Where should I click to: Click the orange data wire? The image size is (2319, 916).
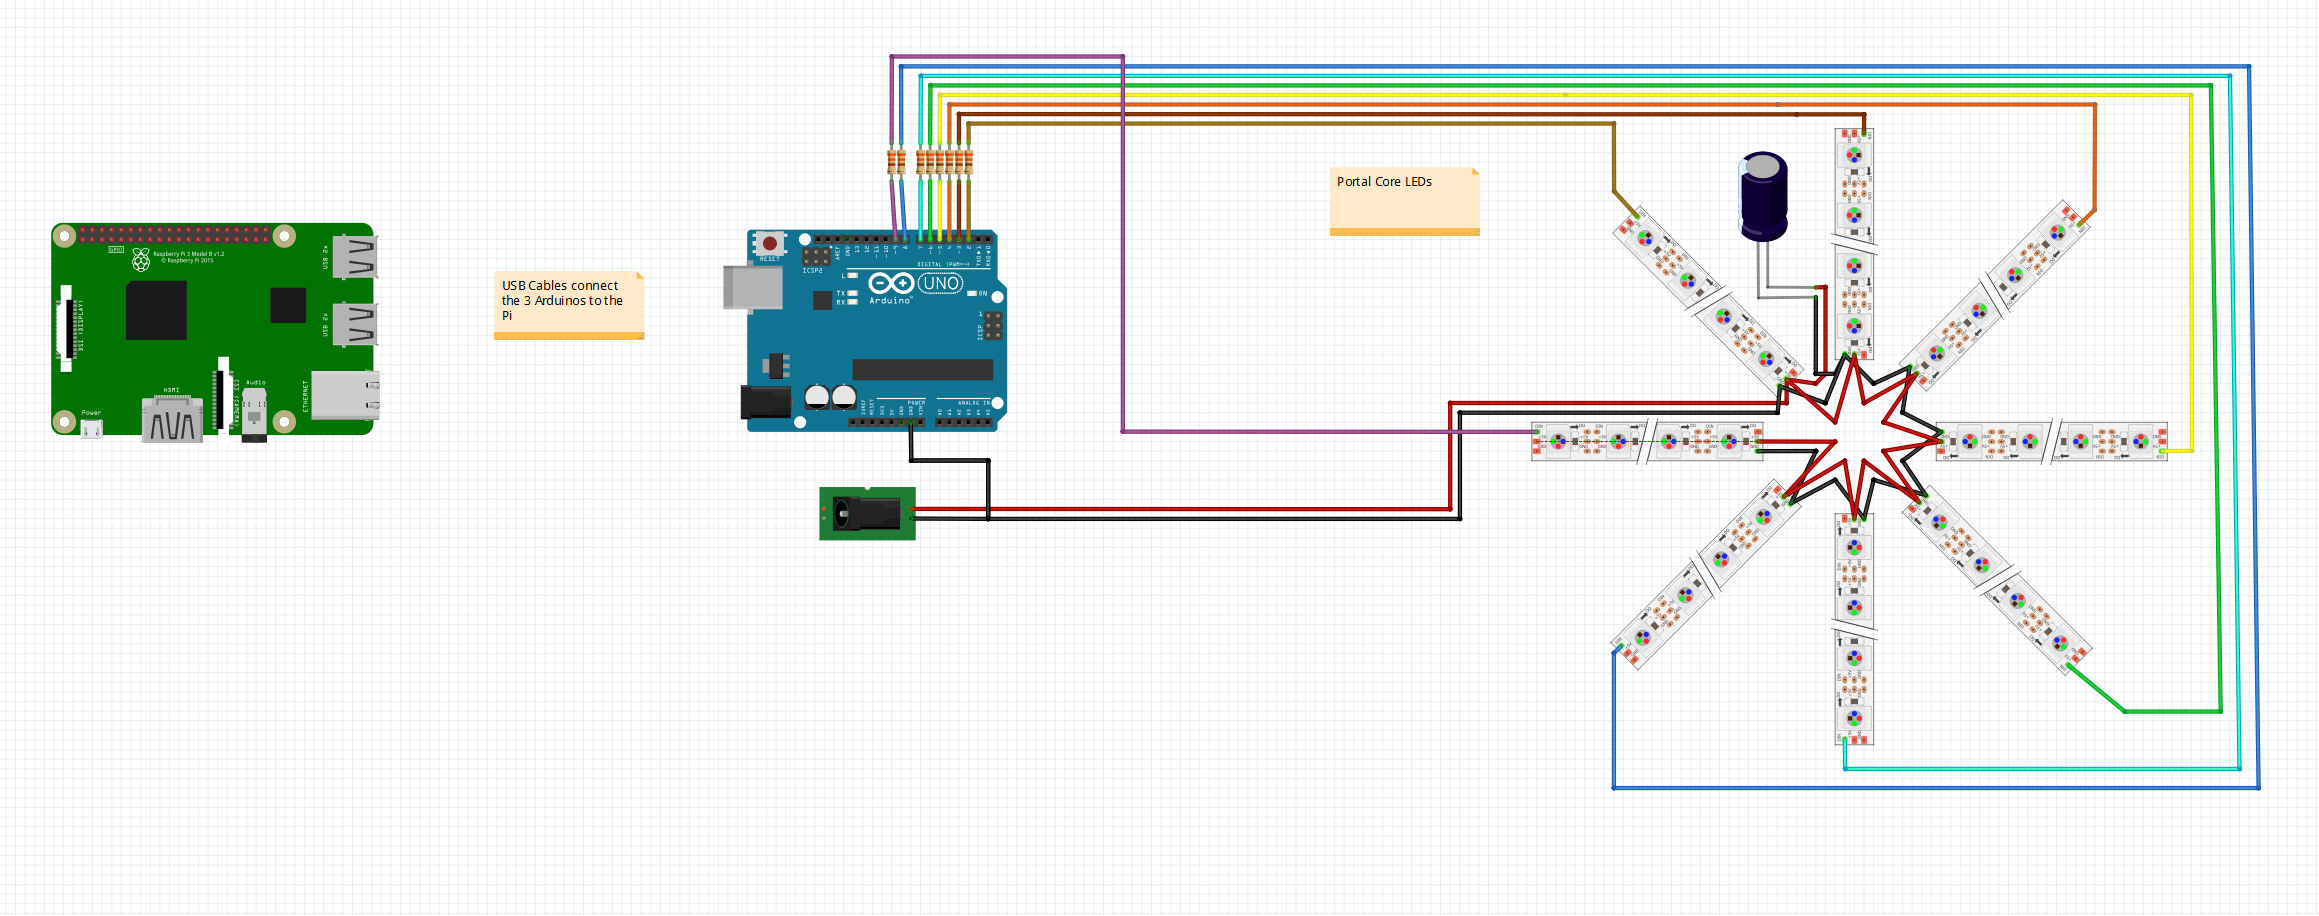pos(1520,105)
